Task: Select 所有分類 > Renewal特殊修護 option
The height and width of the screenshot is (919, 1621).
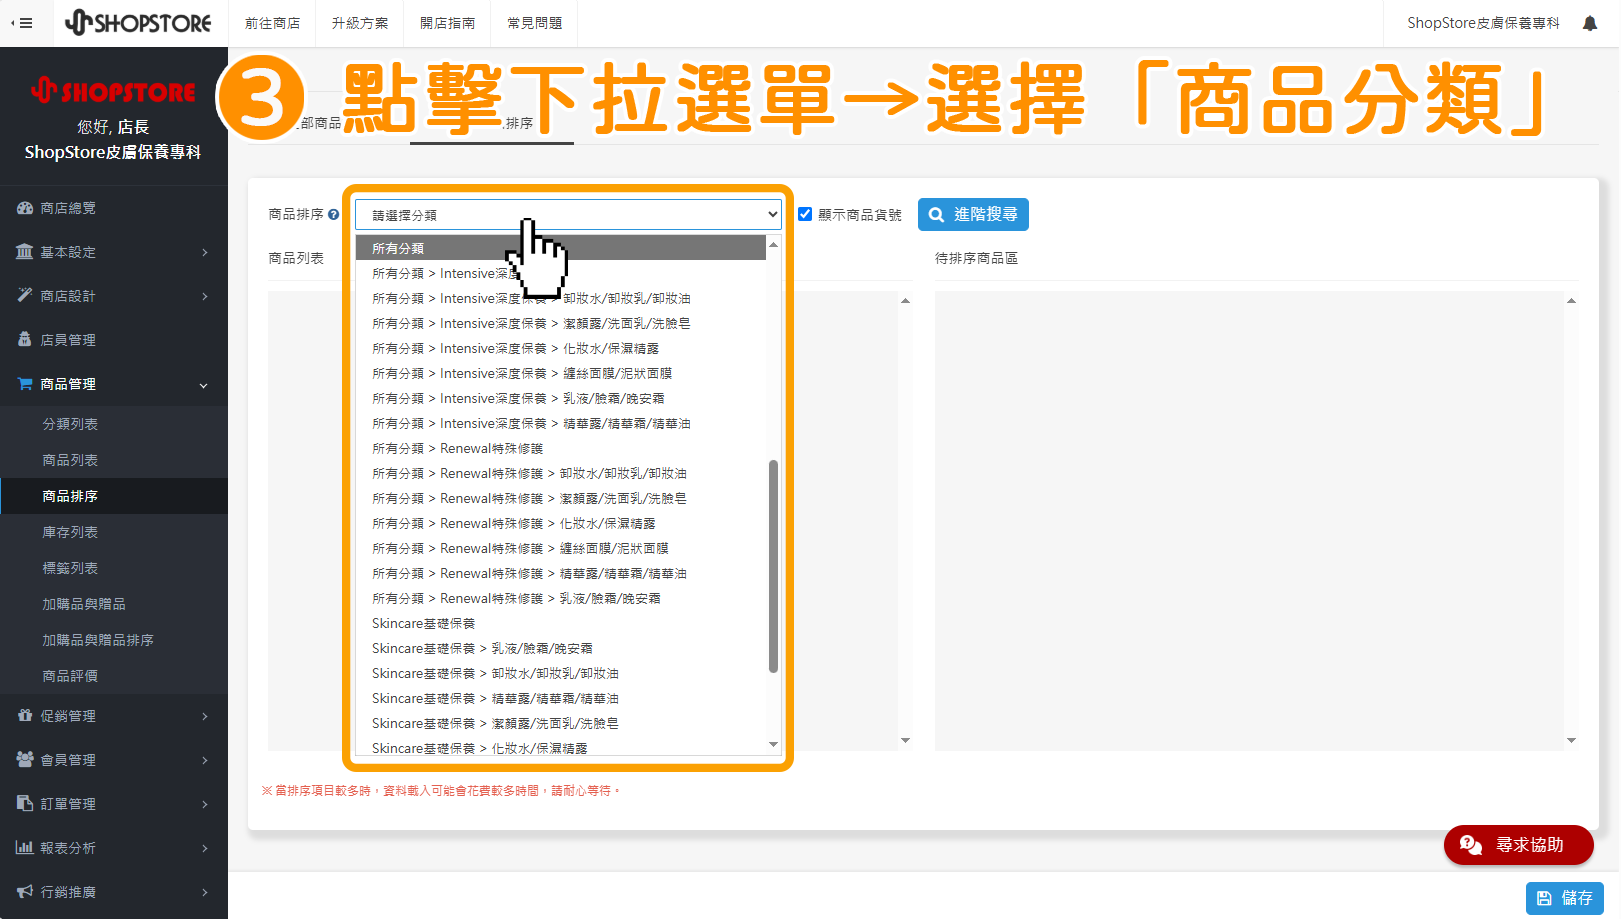Action: [x=561, y=448]
